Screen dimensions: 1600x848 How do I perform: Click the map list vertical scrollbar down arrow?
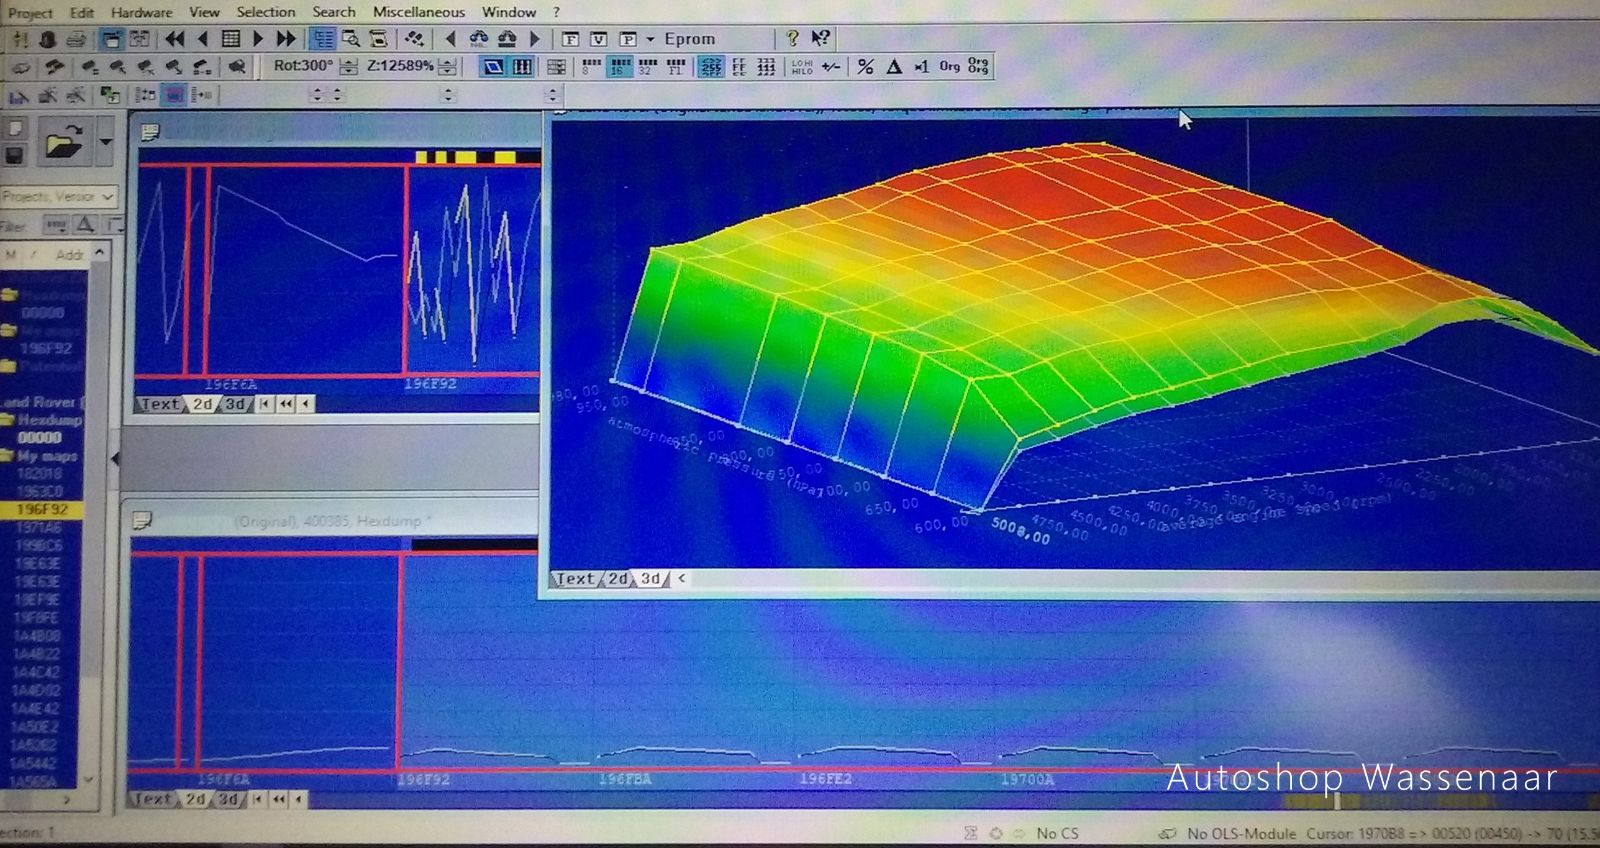coord(89,779)
